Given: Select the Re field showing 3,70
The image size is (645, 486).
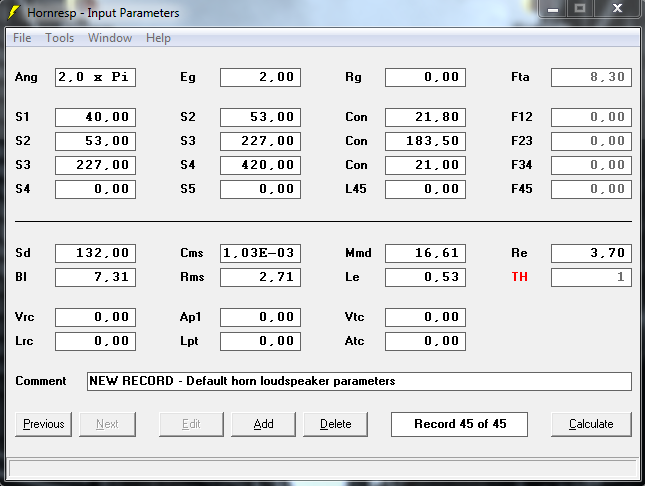Looking at the screenshot, I should tap(592, 253).
